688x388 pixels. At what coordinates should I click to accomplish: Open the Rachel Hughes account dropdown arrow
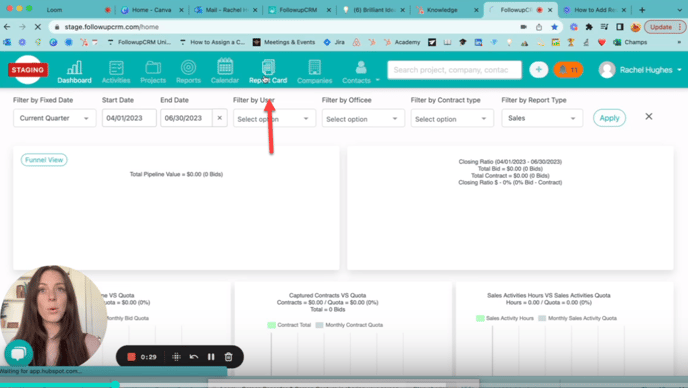(x=679, y=70)
